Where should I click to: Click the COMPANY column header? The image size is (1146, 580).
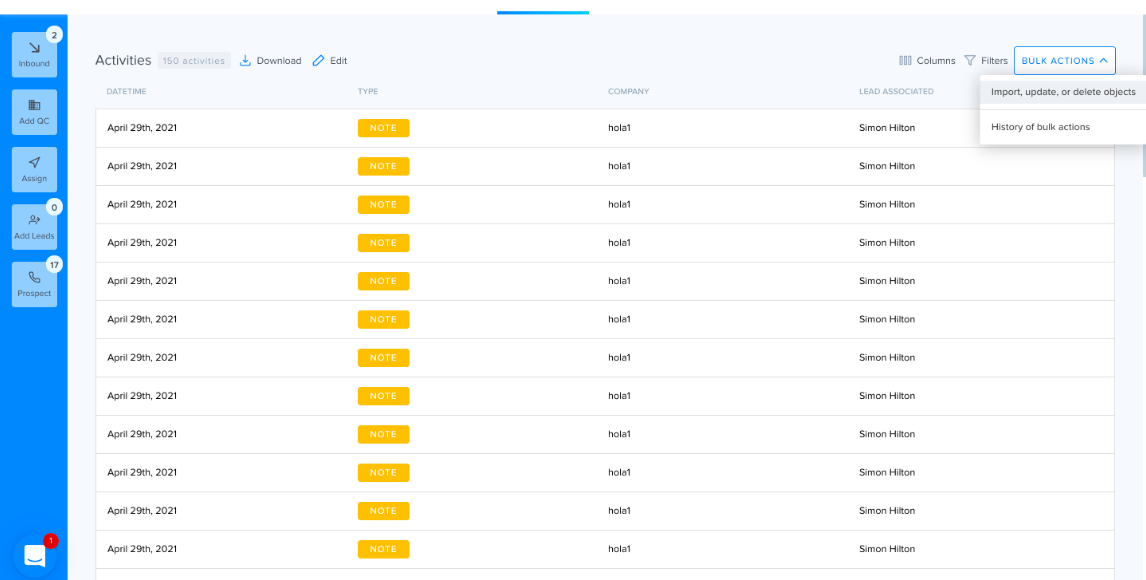click(x=629, y=91)
